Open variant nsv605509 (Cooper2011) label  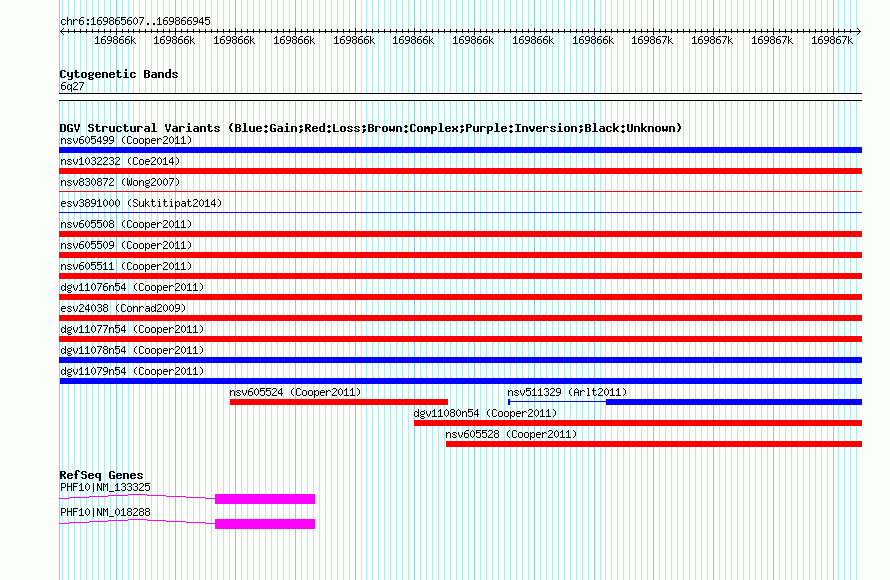tap(126, 245)
